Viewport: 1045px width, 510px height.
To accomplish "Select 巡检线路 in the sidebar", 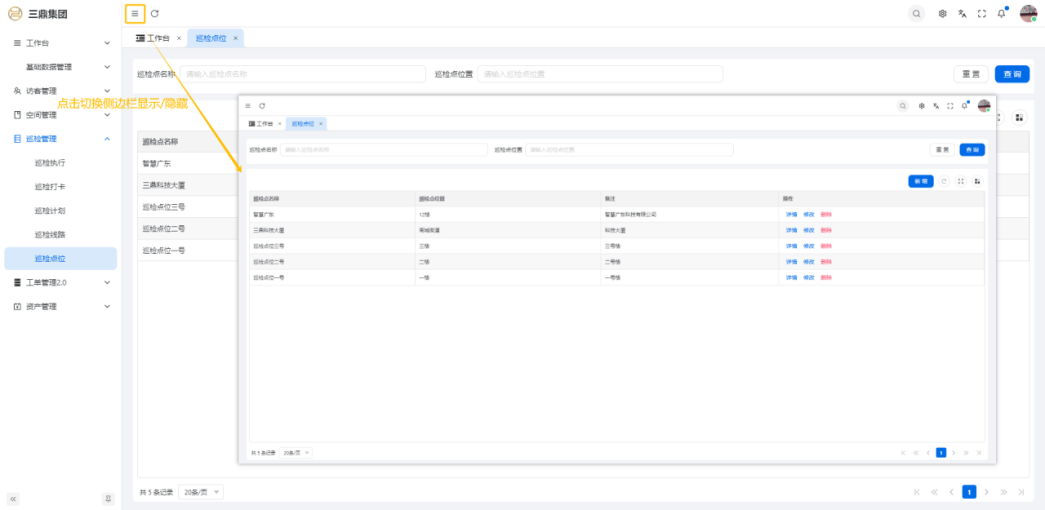I will [50, 235].
